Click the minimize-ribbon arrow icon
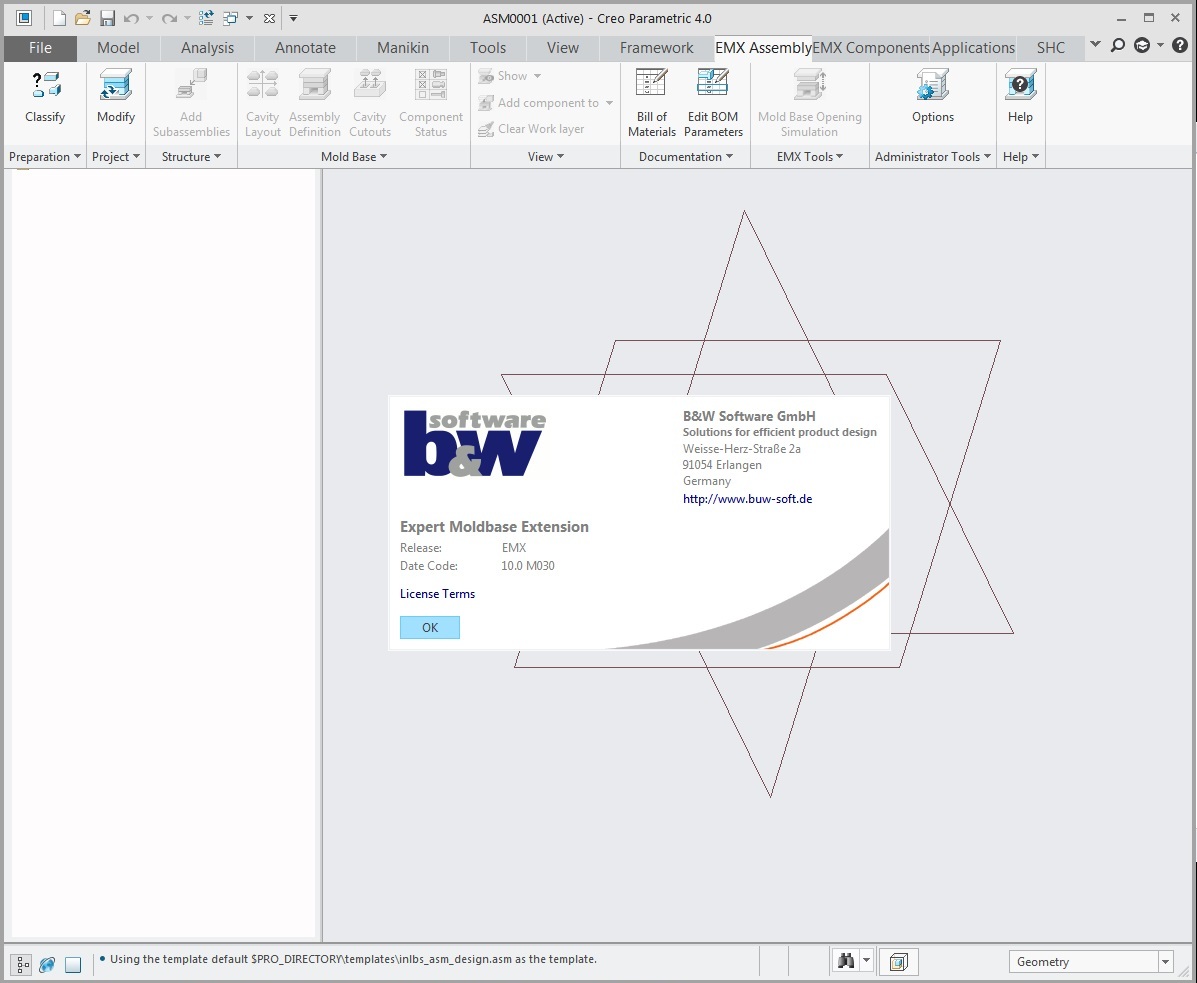1197x983 pixels. point(1095,45)
